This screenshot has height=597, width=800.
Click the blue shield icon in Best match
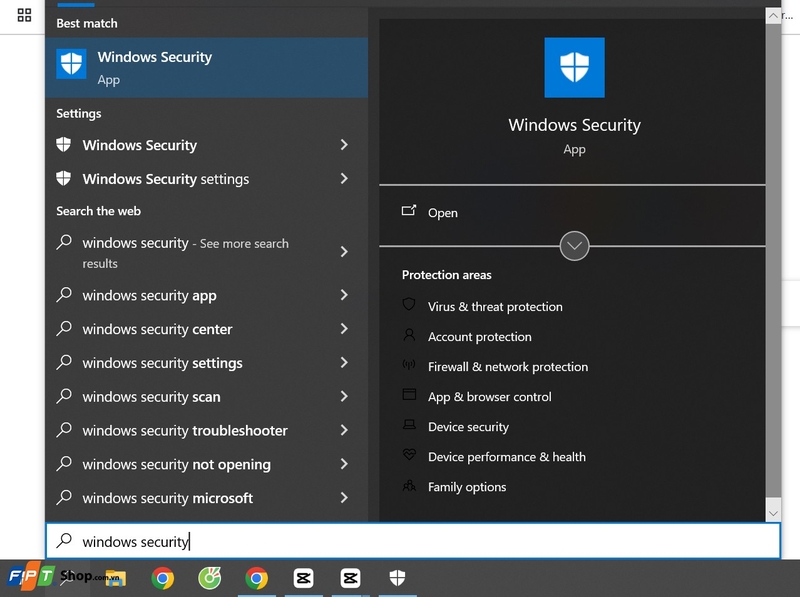click(71, 64)
